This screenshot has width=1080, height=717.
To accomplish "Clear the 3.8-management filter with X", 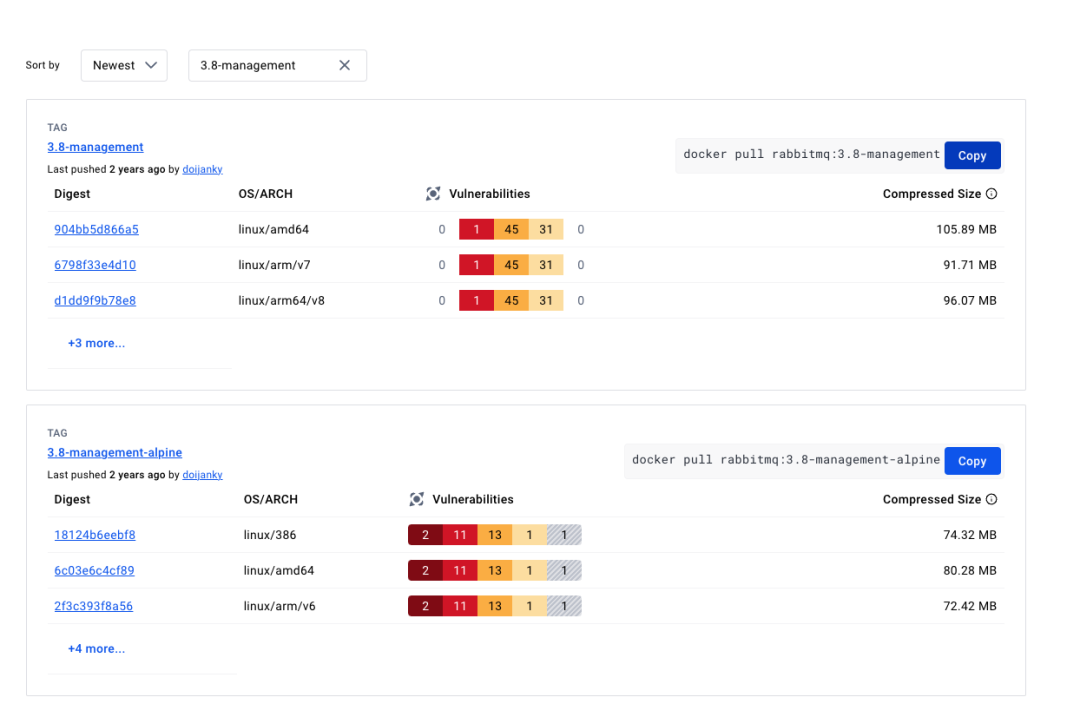I will (x=344, y=65).
